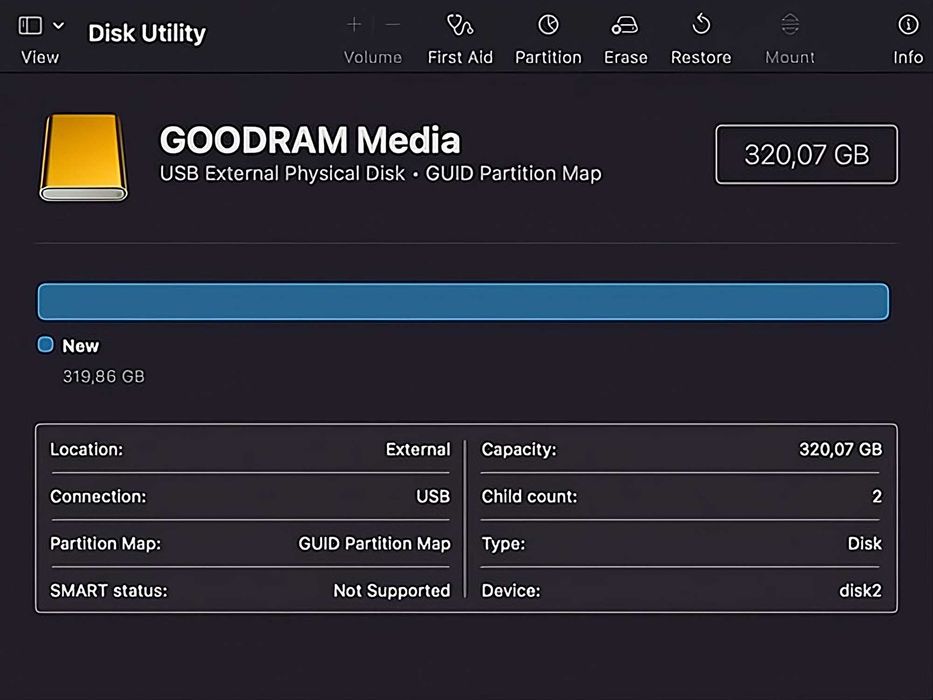The image size is (933, 700).
Task: Select USB External Physical Disk subtitle
Action: point(282,173)
